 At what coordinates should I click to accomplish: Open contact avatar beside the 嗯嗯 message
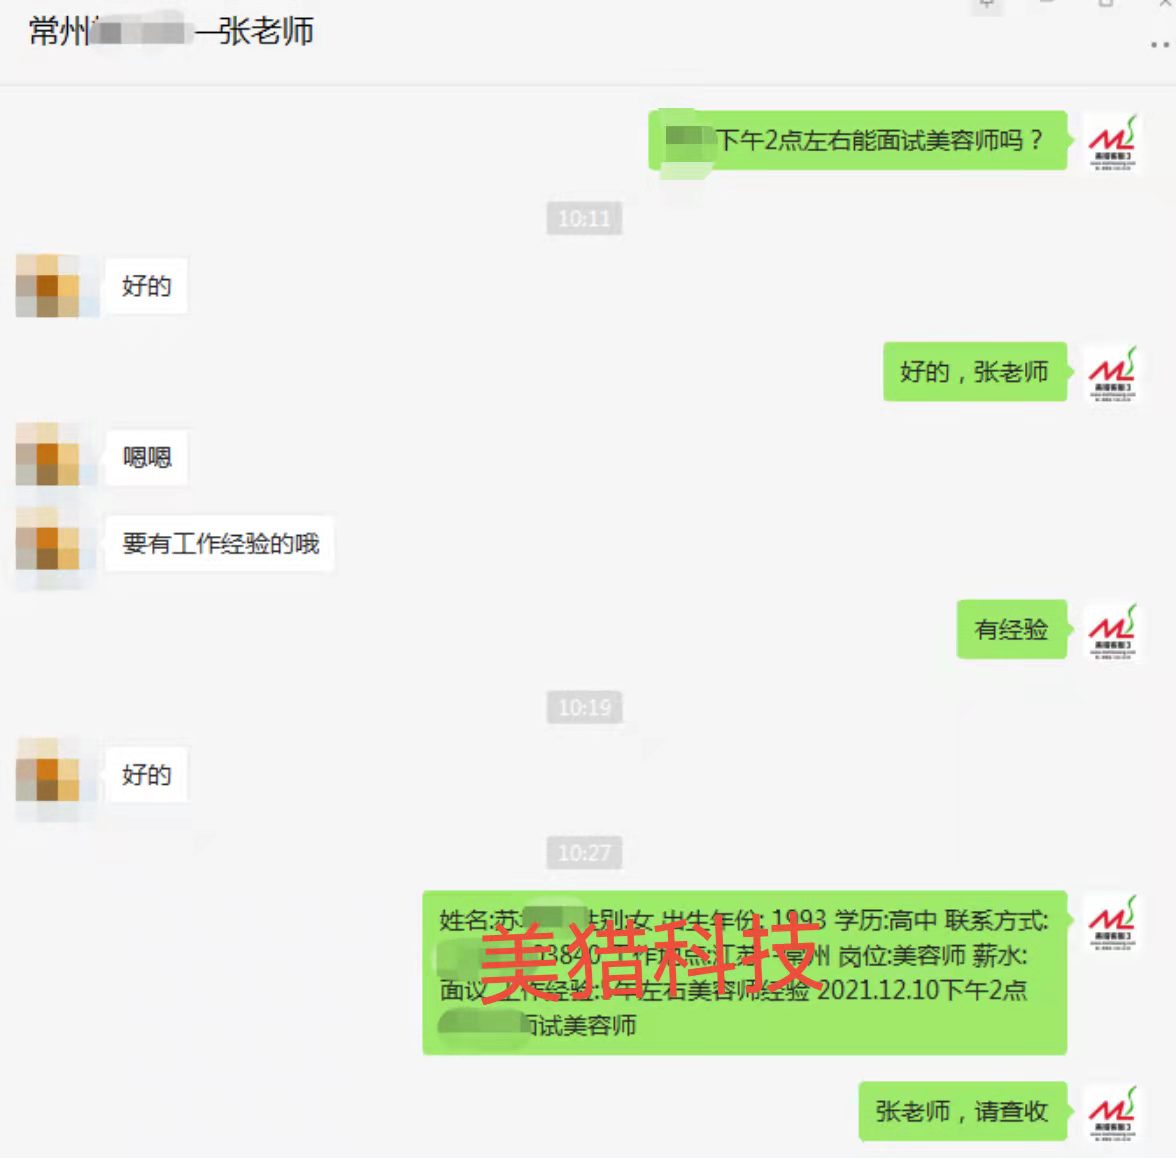tap(48, 454)
